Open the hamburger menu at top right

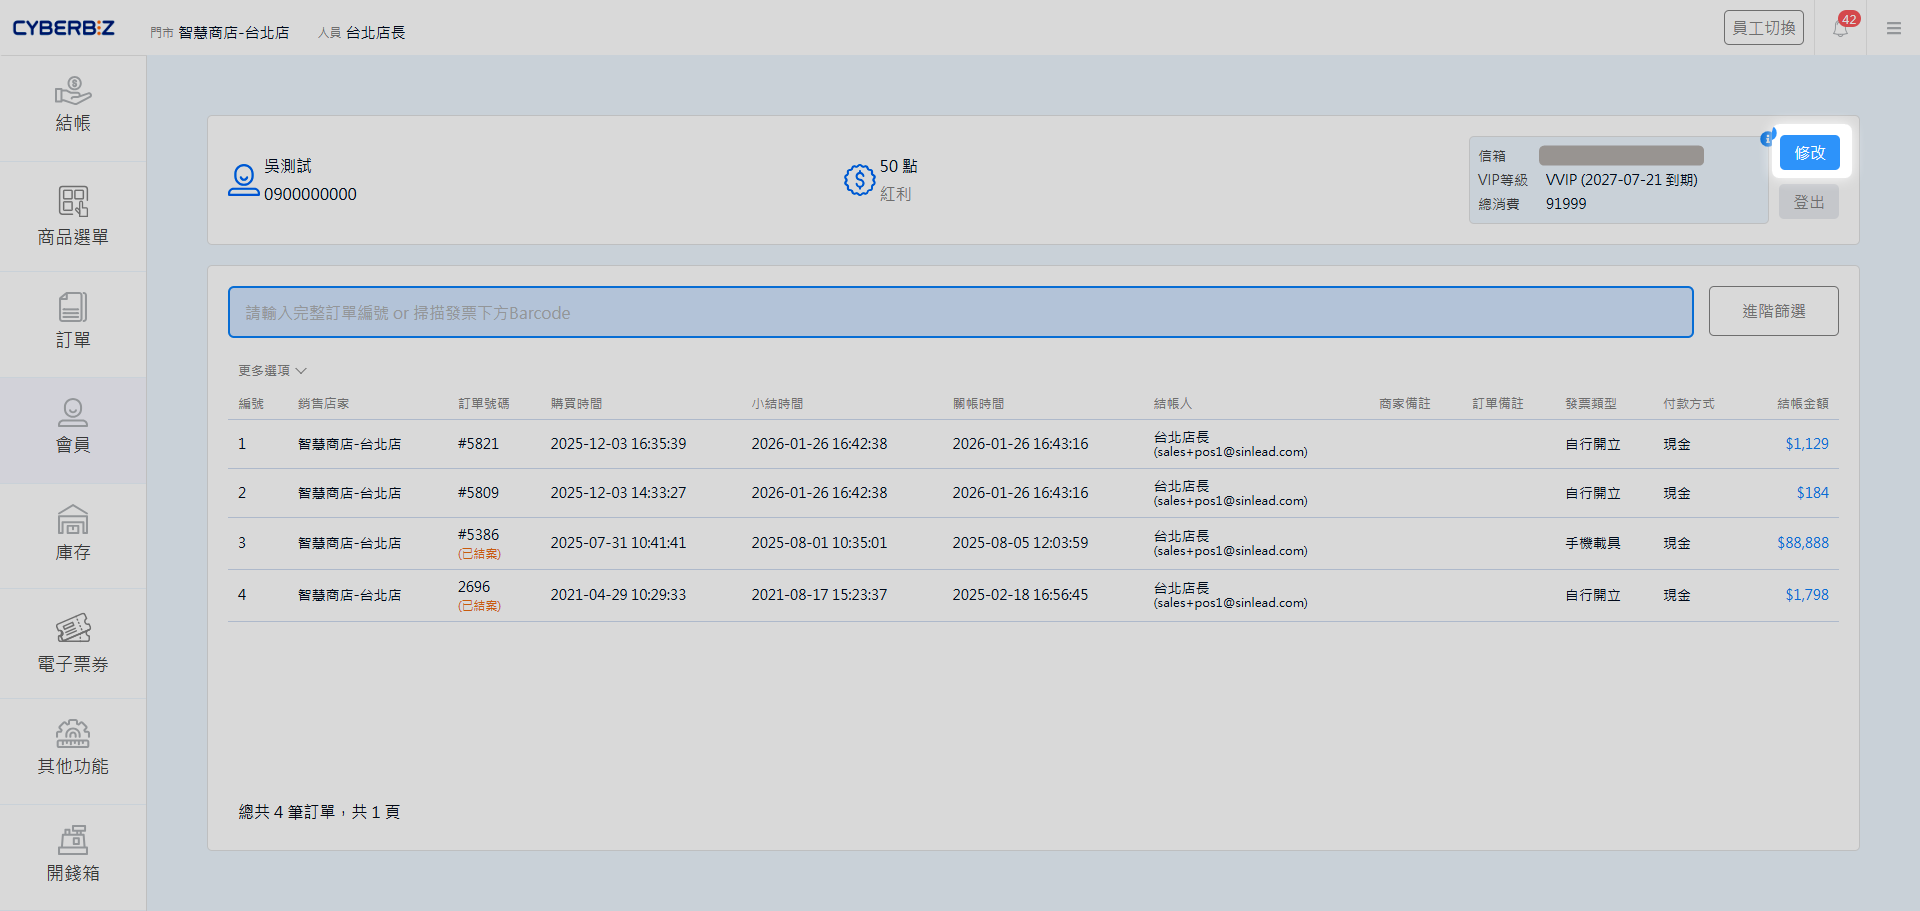pos(1894,28)
